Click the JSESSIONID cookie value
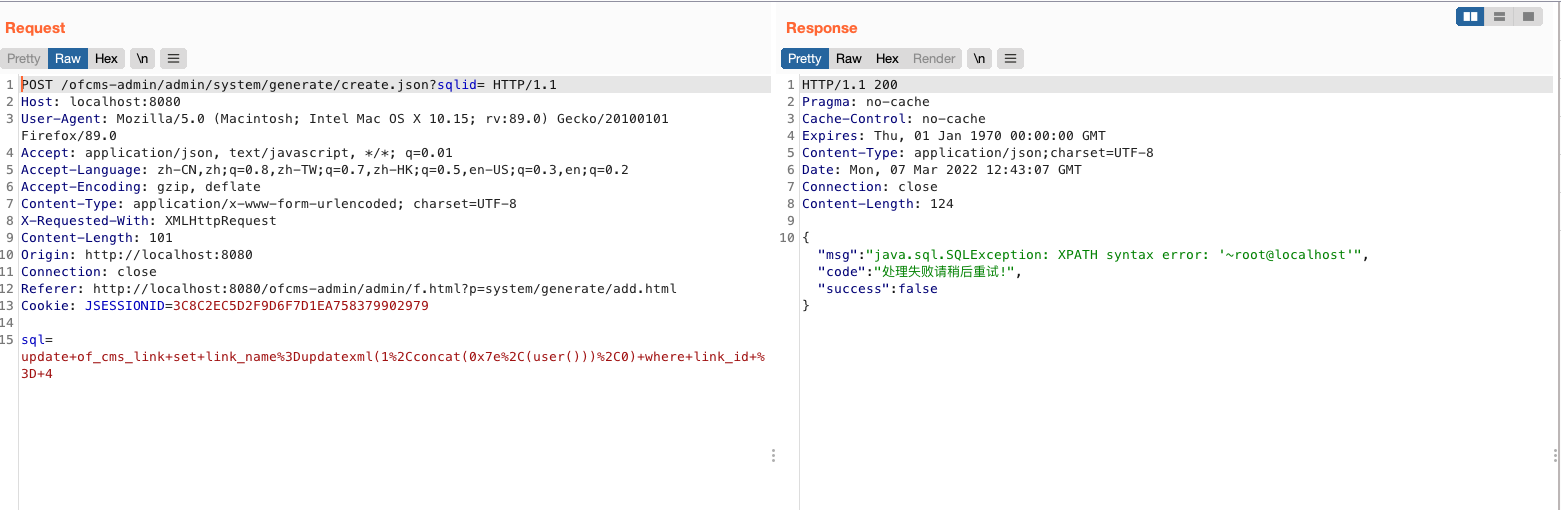Screen dimensions: 1561x510 point(301,306)
